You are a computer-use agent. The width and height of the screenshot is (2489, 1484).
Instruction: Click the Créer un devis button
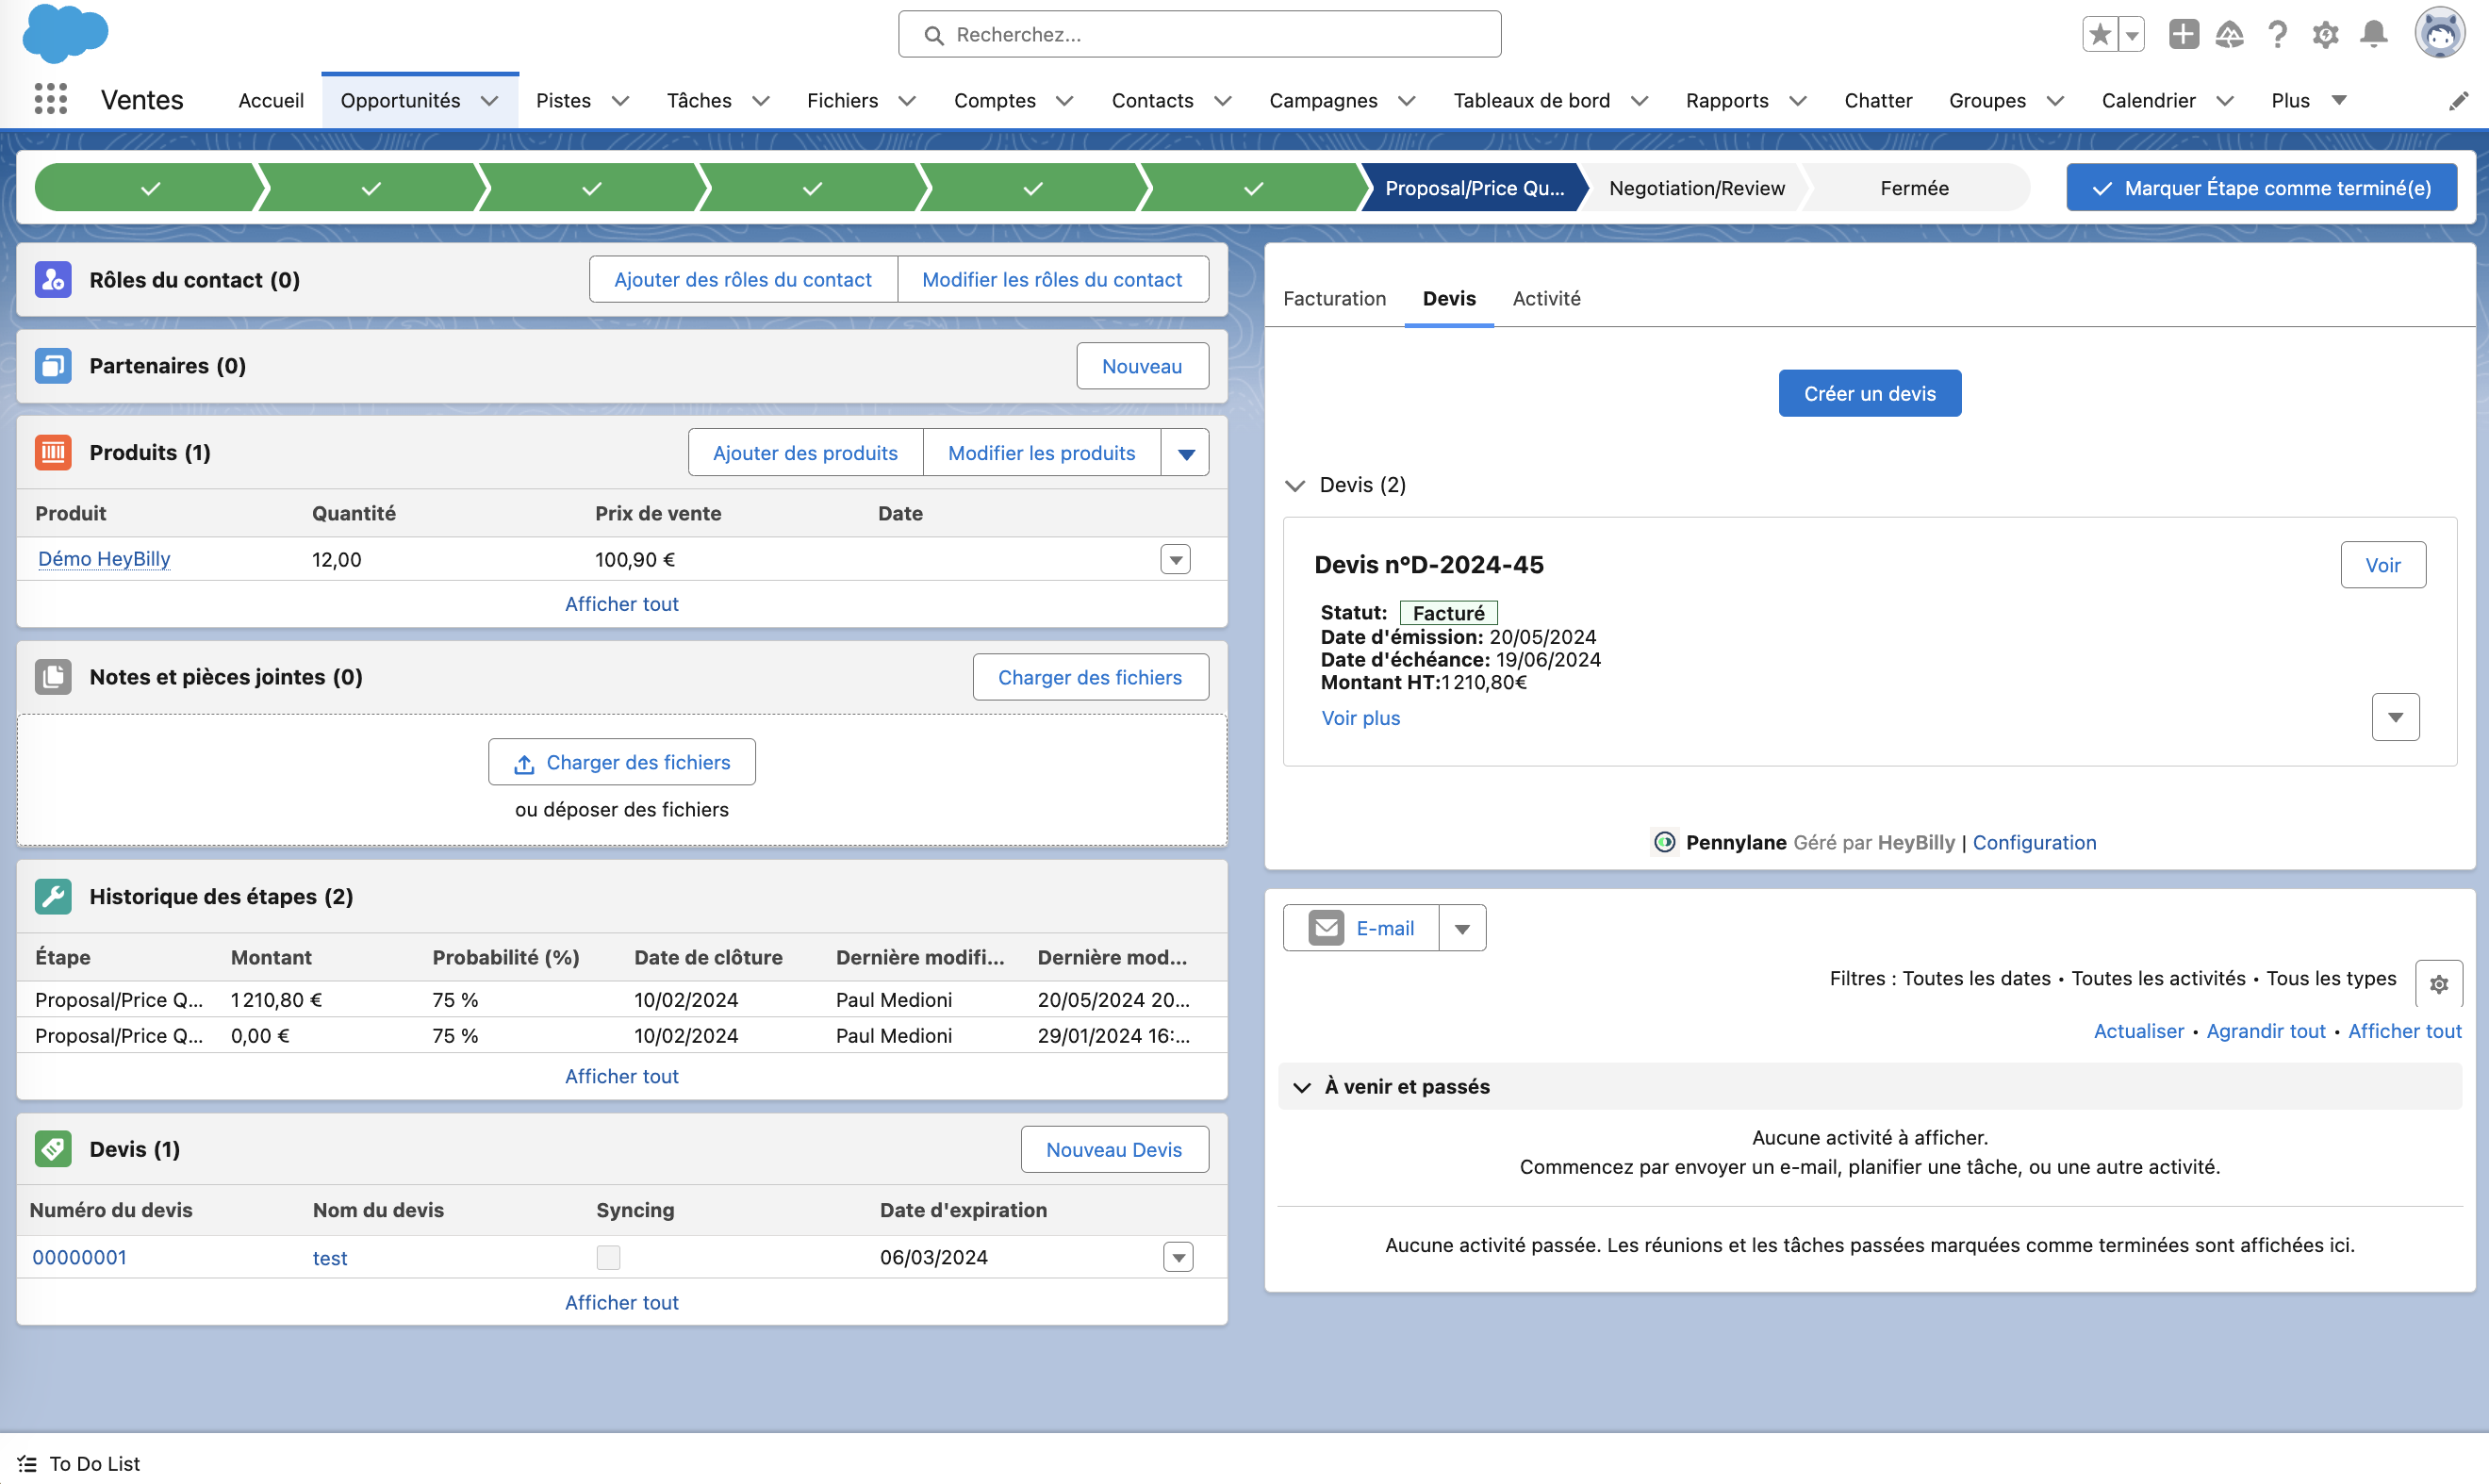tap(1869, 393)
